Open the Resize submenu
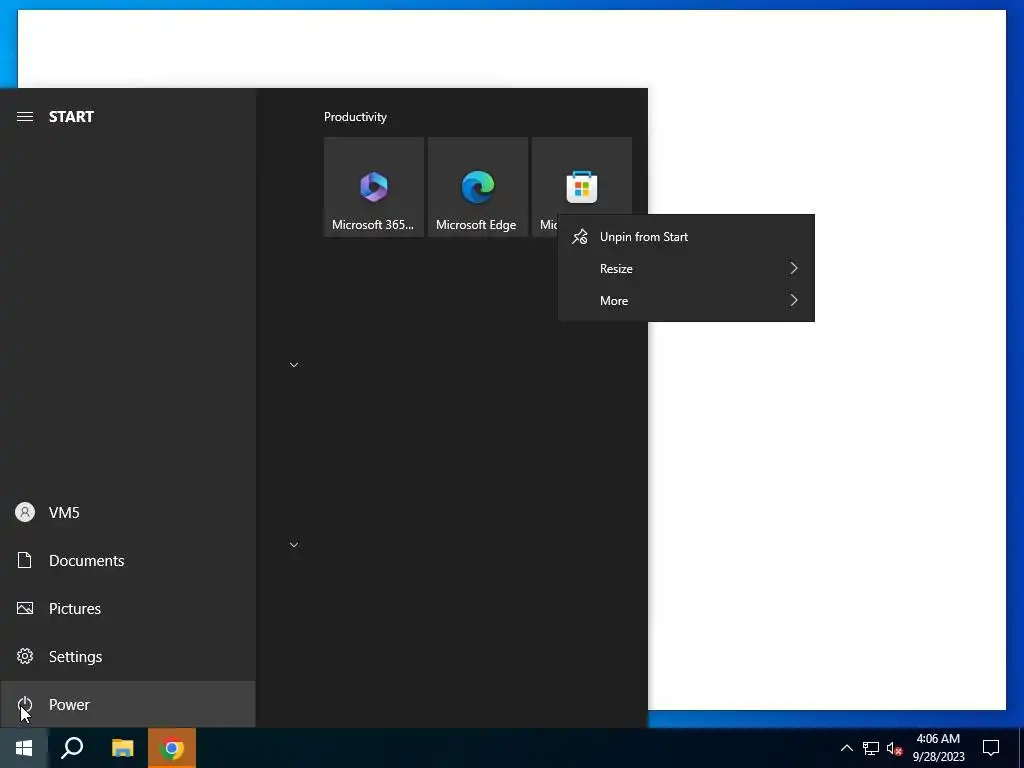Screen dimensions: 1024x768 click(x=686, y=268)
